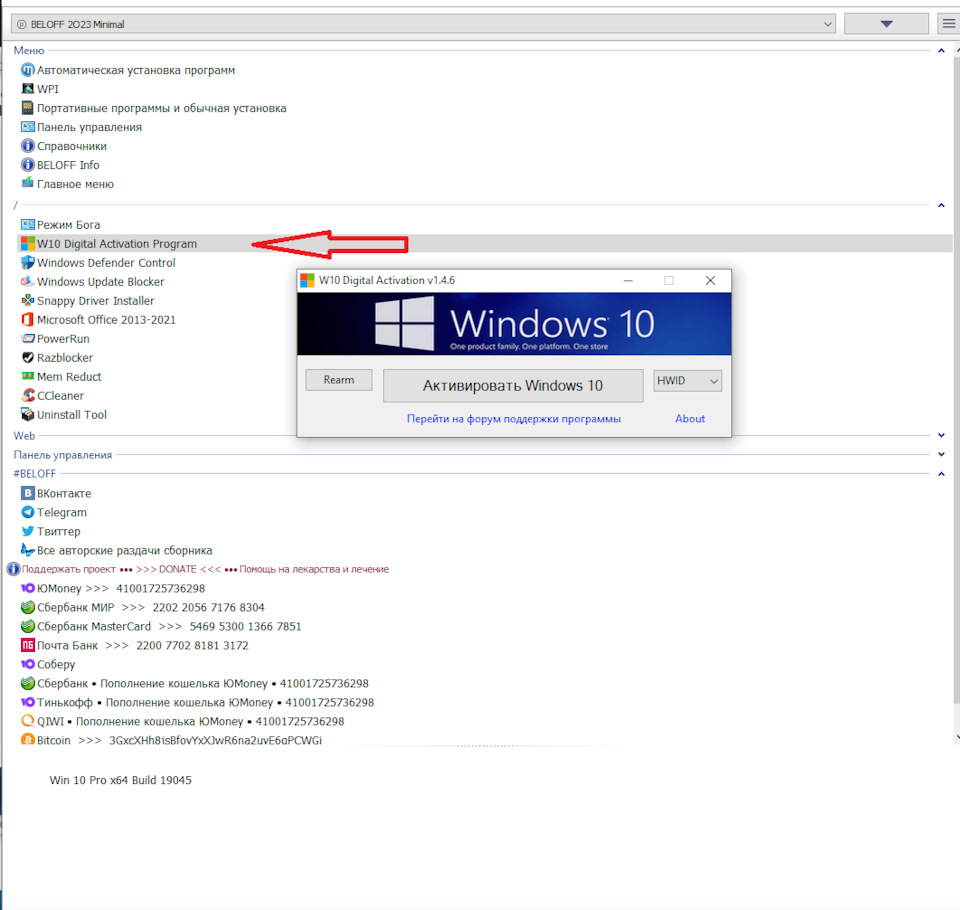Click the Почта Банк icon
The width and height of the screenshot is (960, 910).
28,645
